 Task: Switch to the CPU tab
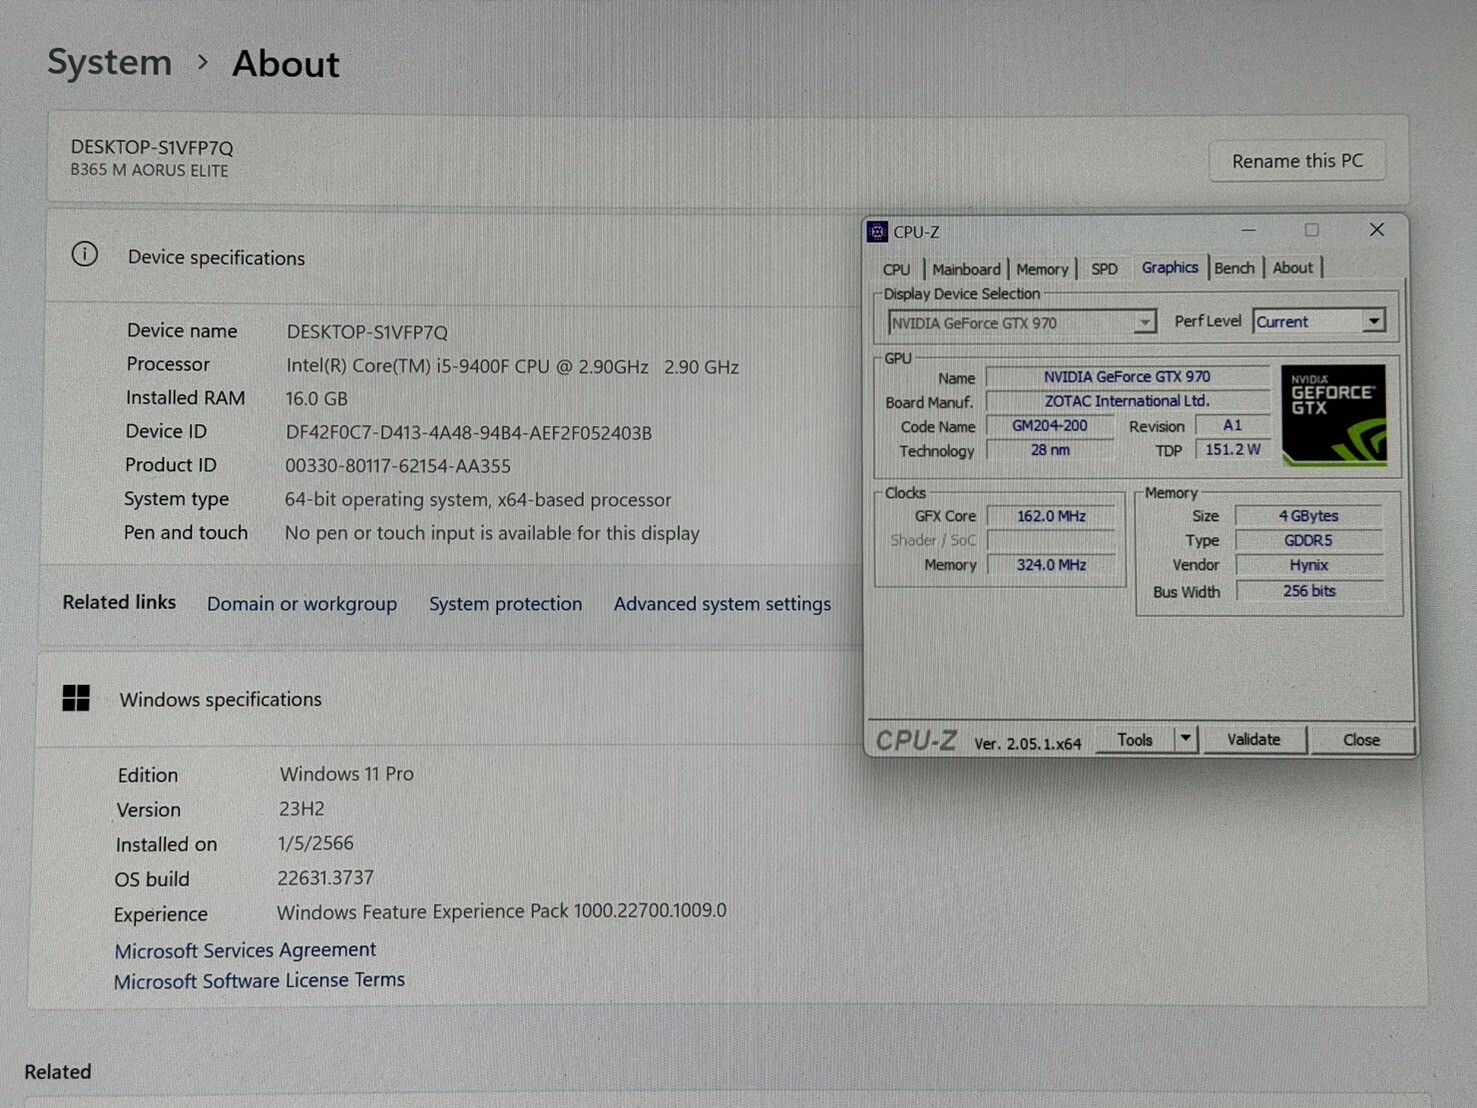tap(897, 270)
